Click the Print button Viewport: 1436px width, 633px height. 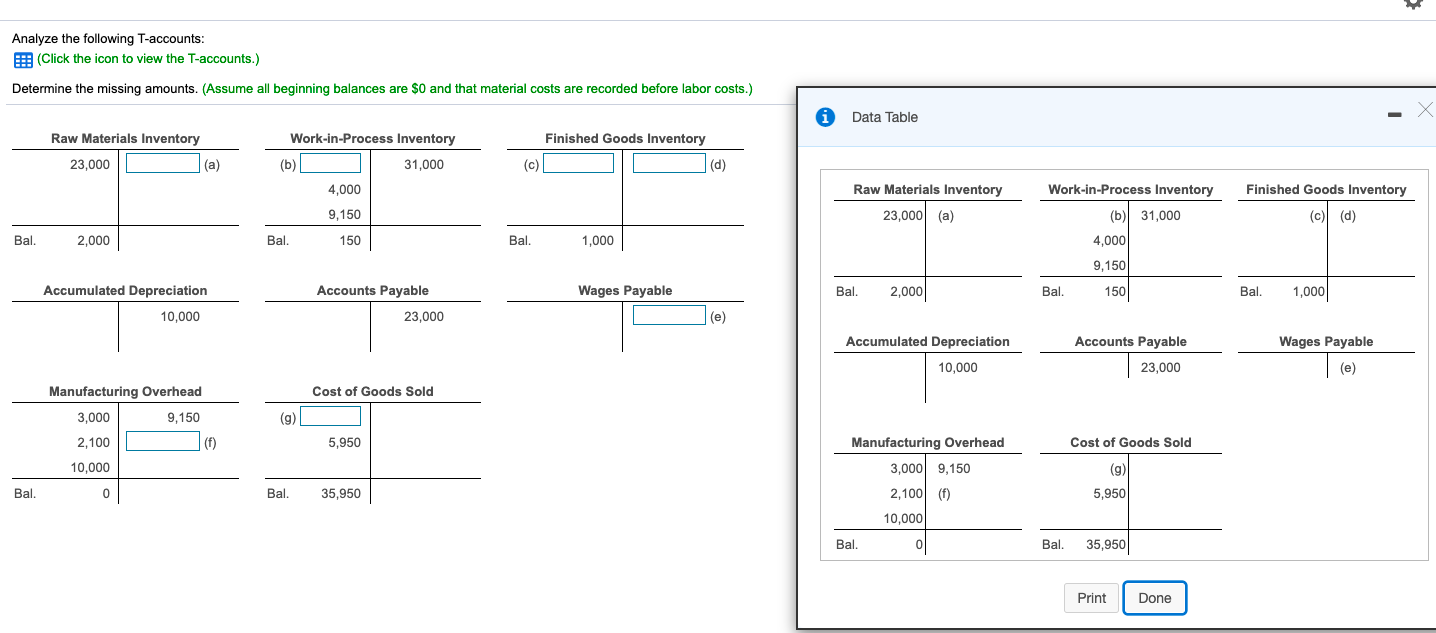point(1091,597)
